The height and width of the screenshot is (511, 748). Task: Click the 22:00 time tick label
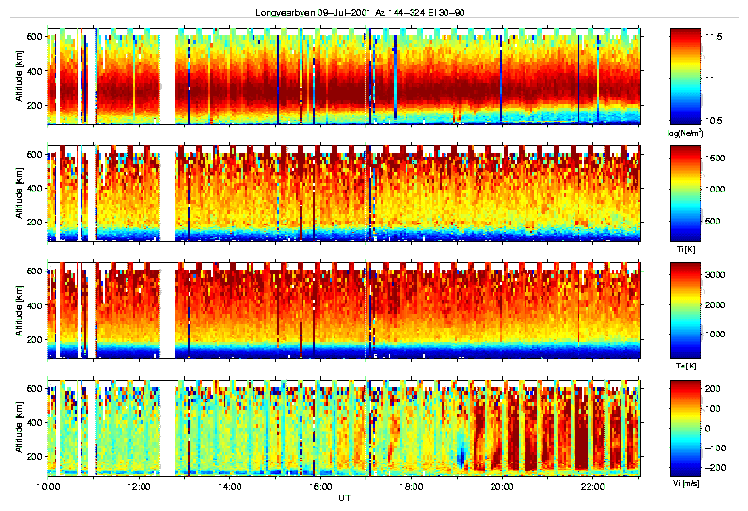pyautogui.click(x=593, y=486)
